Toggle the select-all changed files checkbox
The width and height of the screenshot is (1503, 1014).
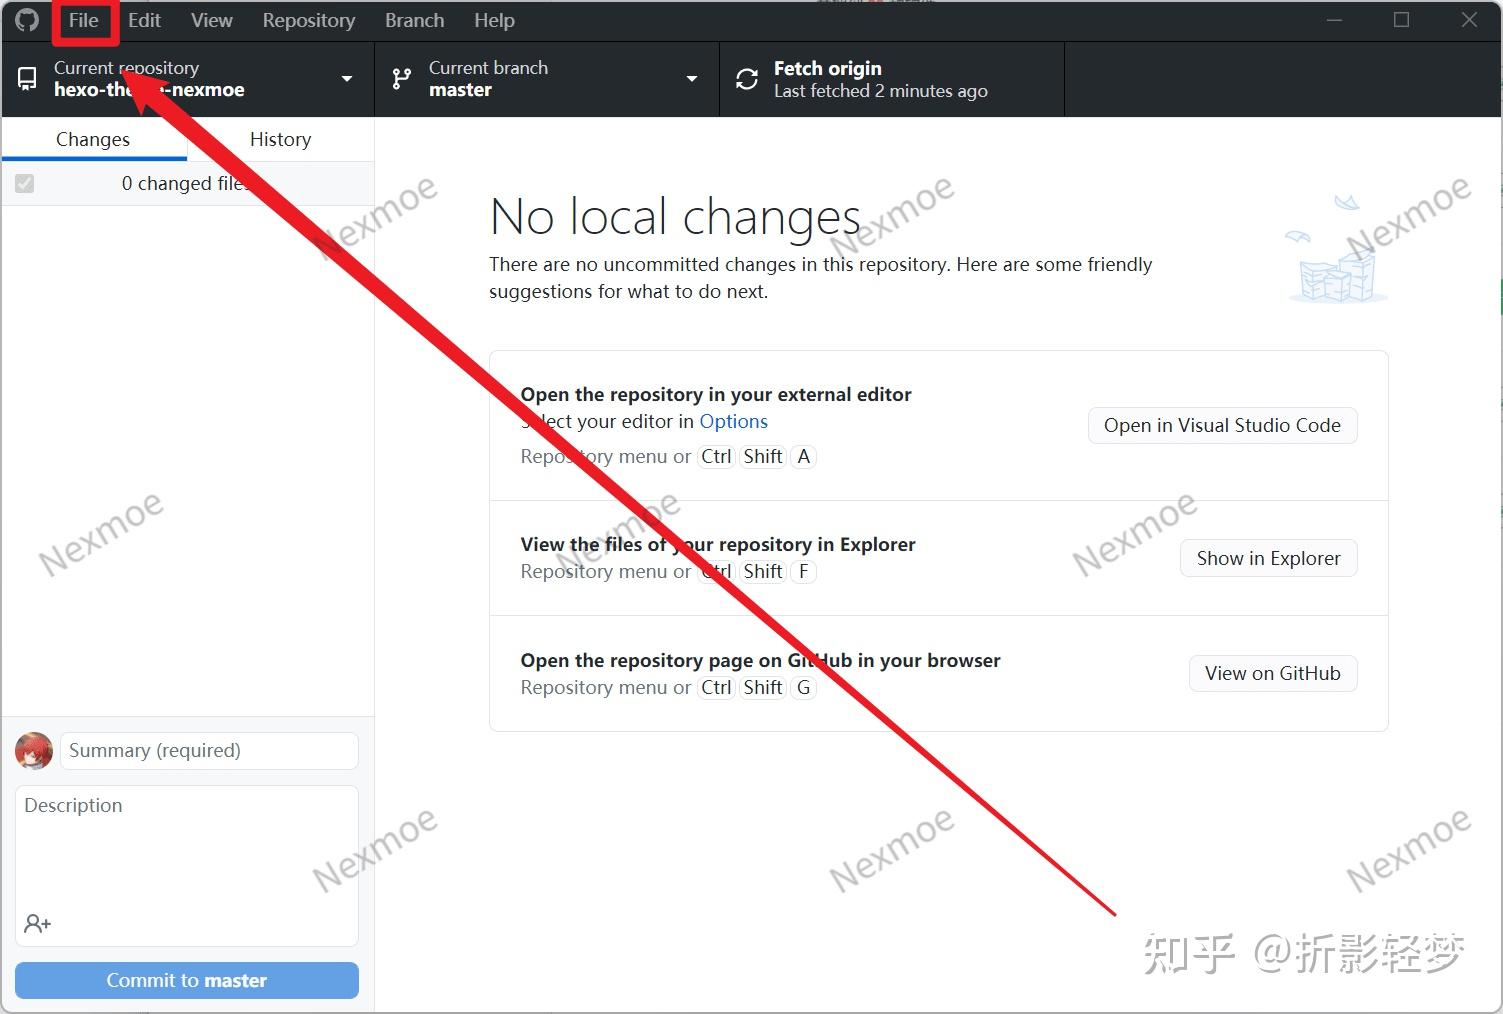click(25, 184)
